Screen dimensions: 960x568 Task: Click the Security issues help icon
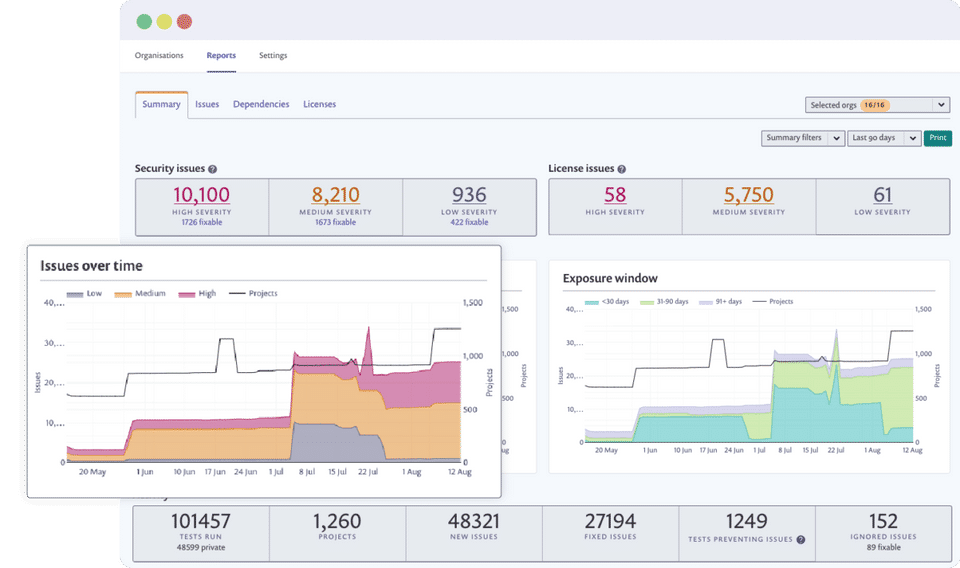pos(213,170)
